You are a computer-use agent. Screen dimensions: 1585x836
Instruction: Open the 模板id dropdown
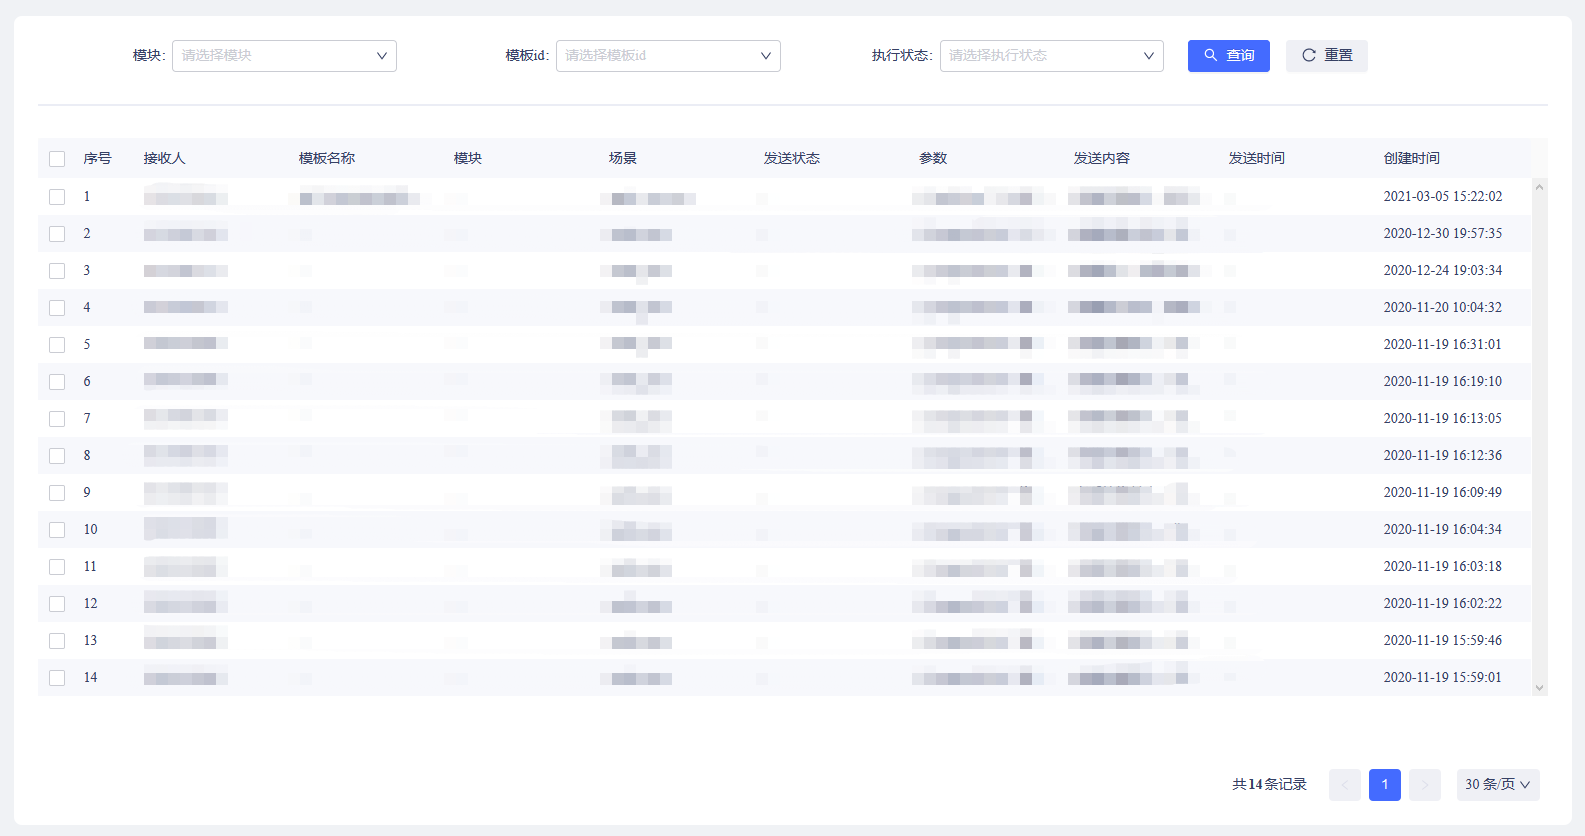[668, 56]
